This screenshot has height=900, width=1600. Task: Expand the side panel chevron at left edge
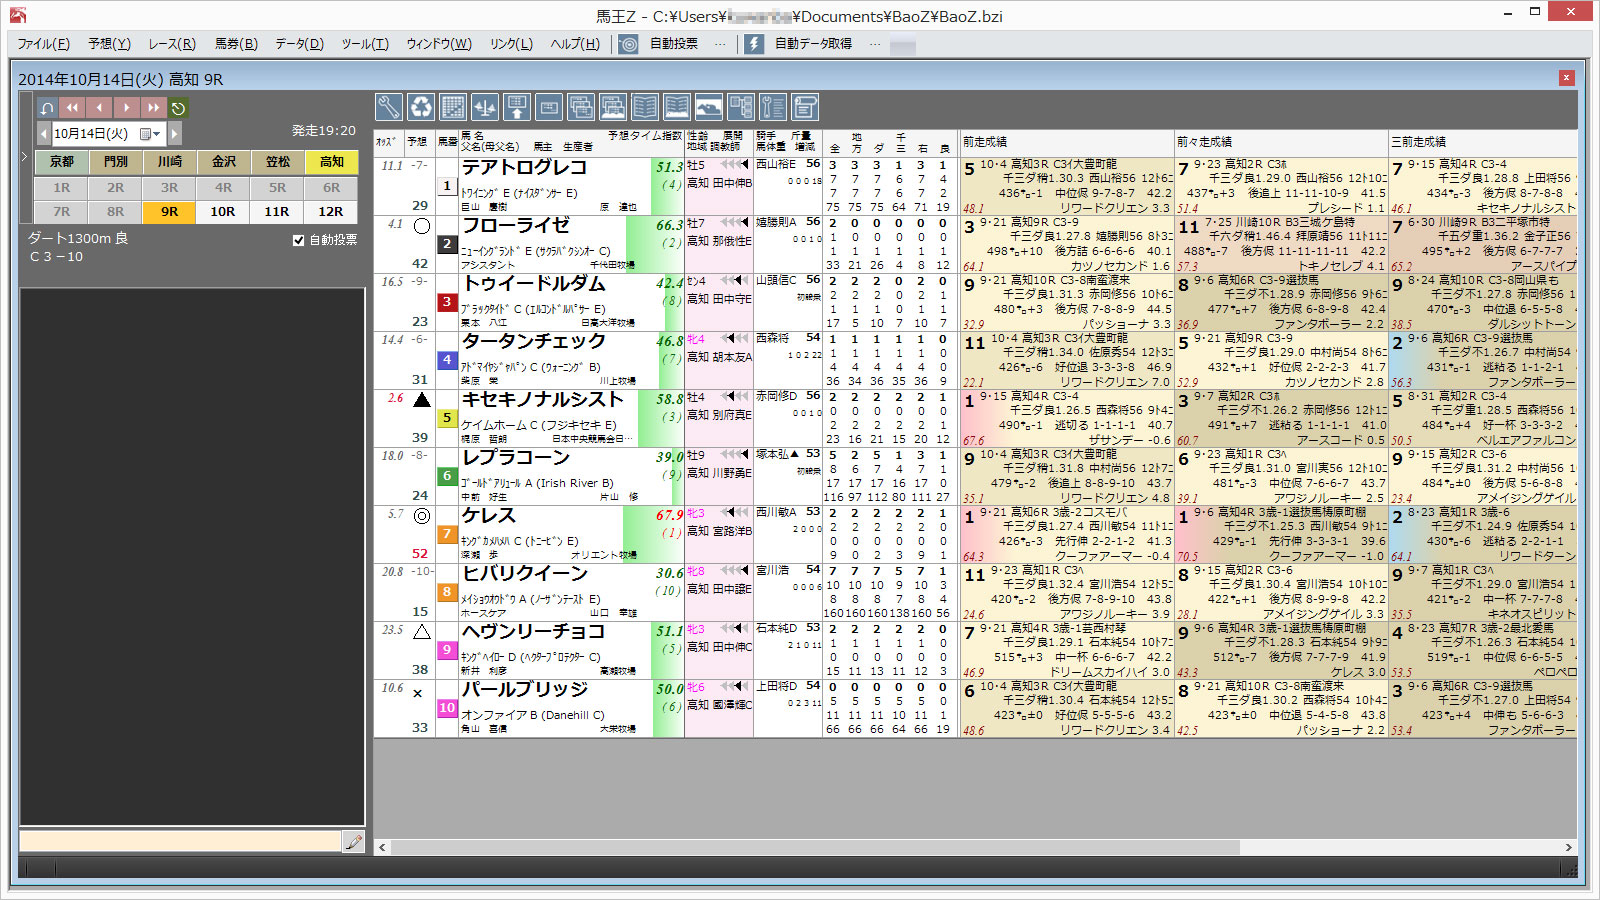coord(25,157)
